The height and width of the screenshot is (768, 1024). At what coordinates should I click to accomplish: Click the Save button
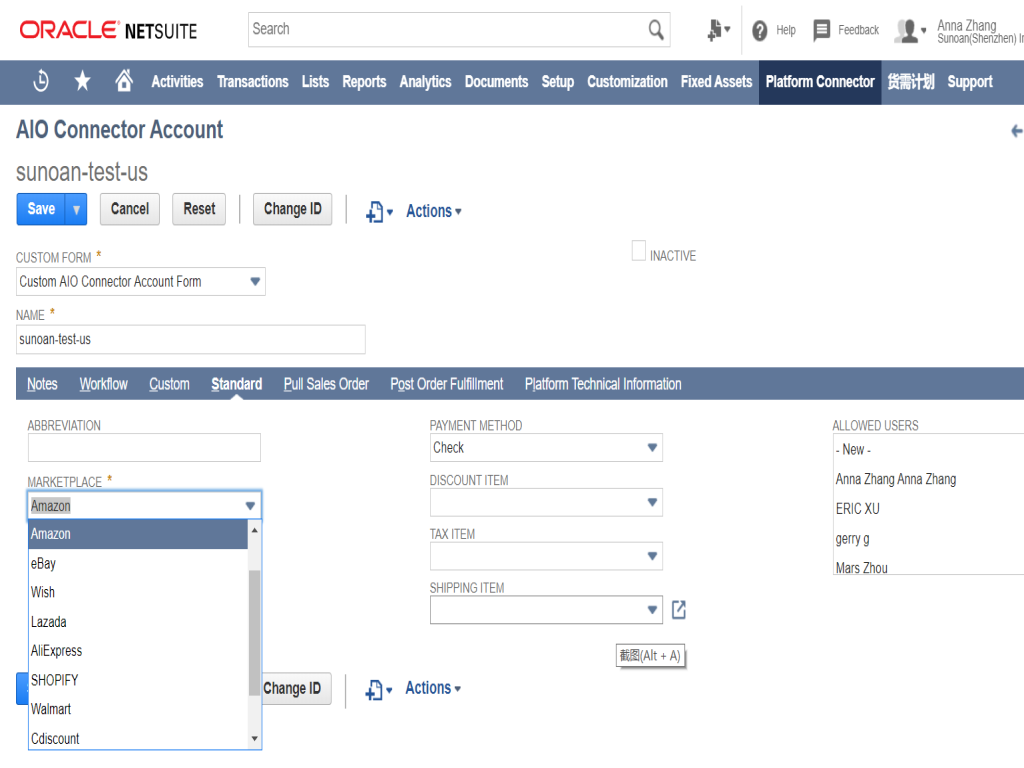[x=41, y=209]
